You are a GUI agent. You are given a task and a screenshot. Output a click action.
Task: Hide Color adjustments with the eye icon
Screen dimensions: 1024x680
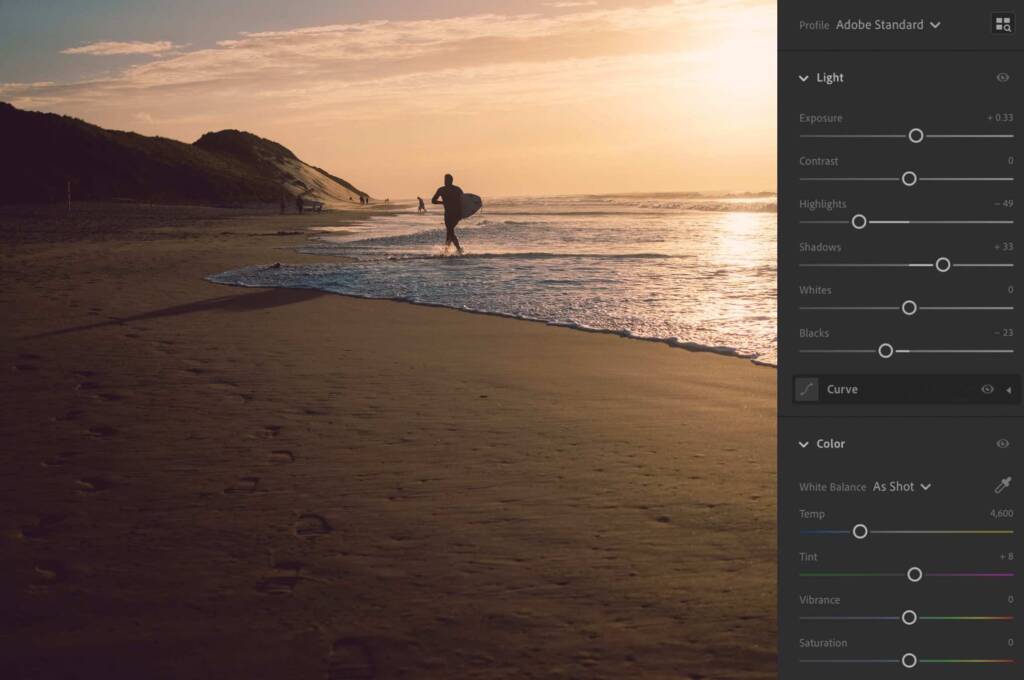click(1004, 444)
